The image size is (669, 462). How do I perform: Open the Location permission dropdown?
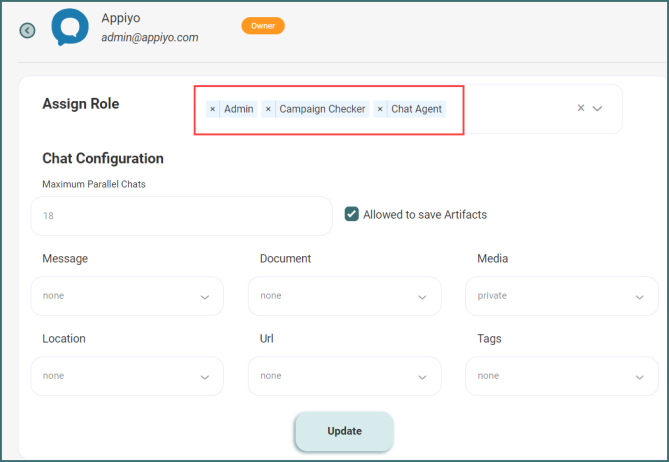click(126, 376)
